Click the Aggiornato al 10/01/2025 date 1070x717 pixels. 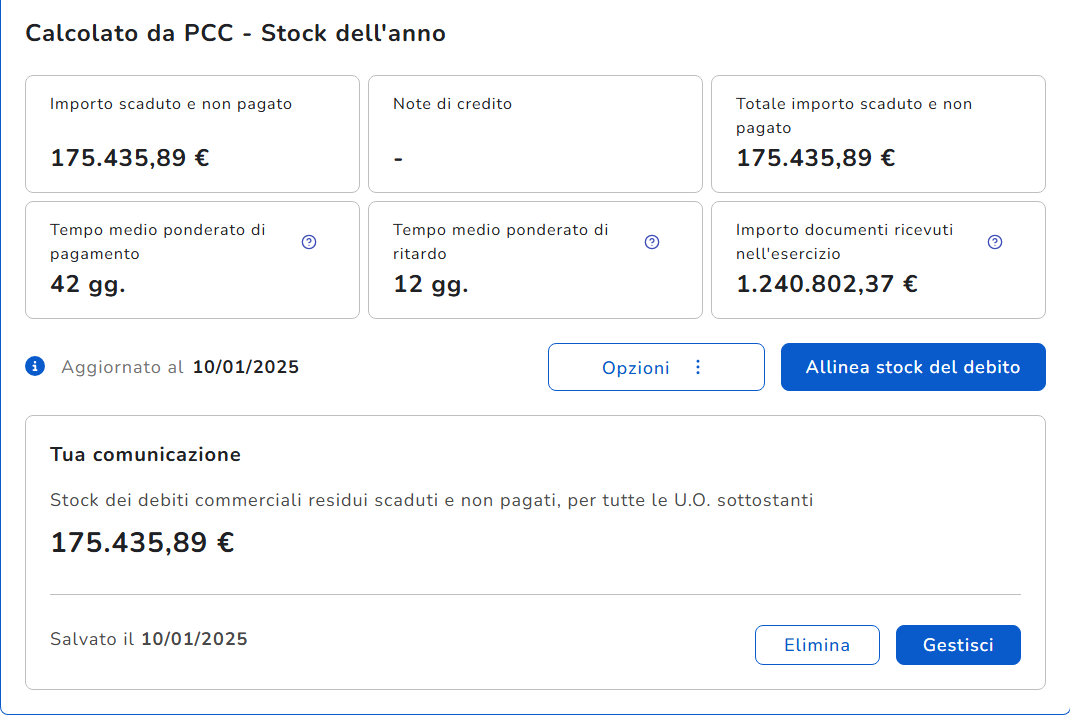point(245,367)
